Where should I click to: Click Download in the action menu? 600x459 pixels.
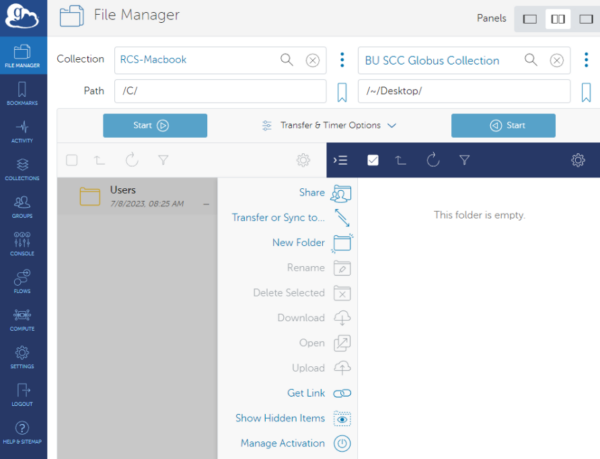[314, 318]
